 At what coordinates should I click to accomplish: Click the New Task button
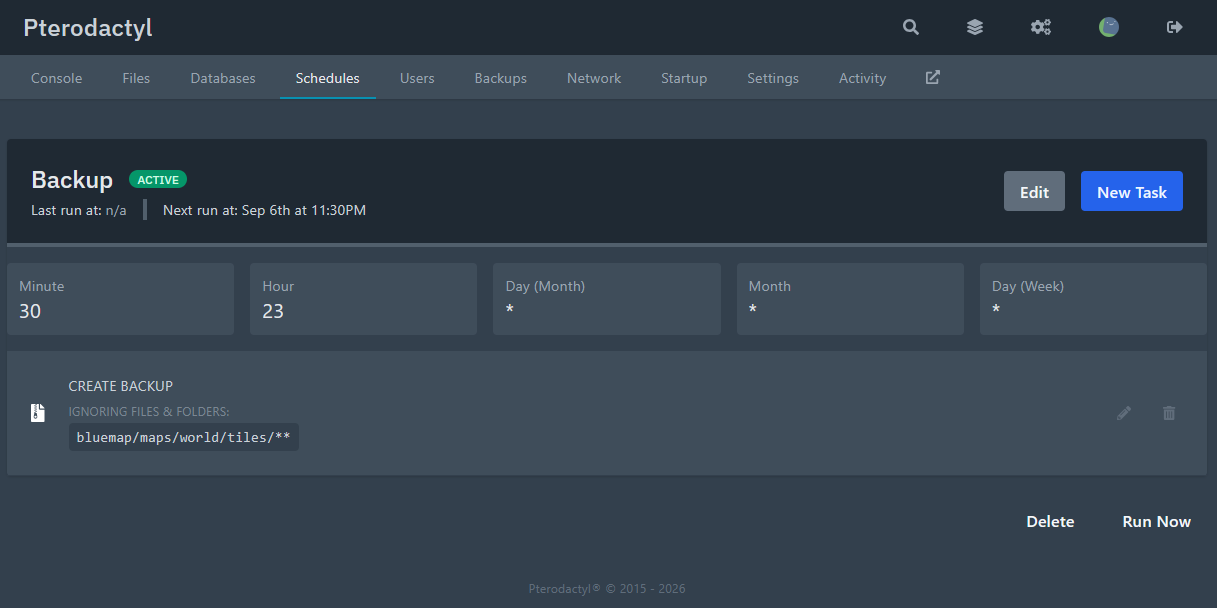click(x=1132, y=191)
